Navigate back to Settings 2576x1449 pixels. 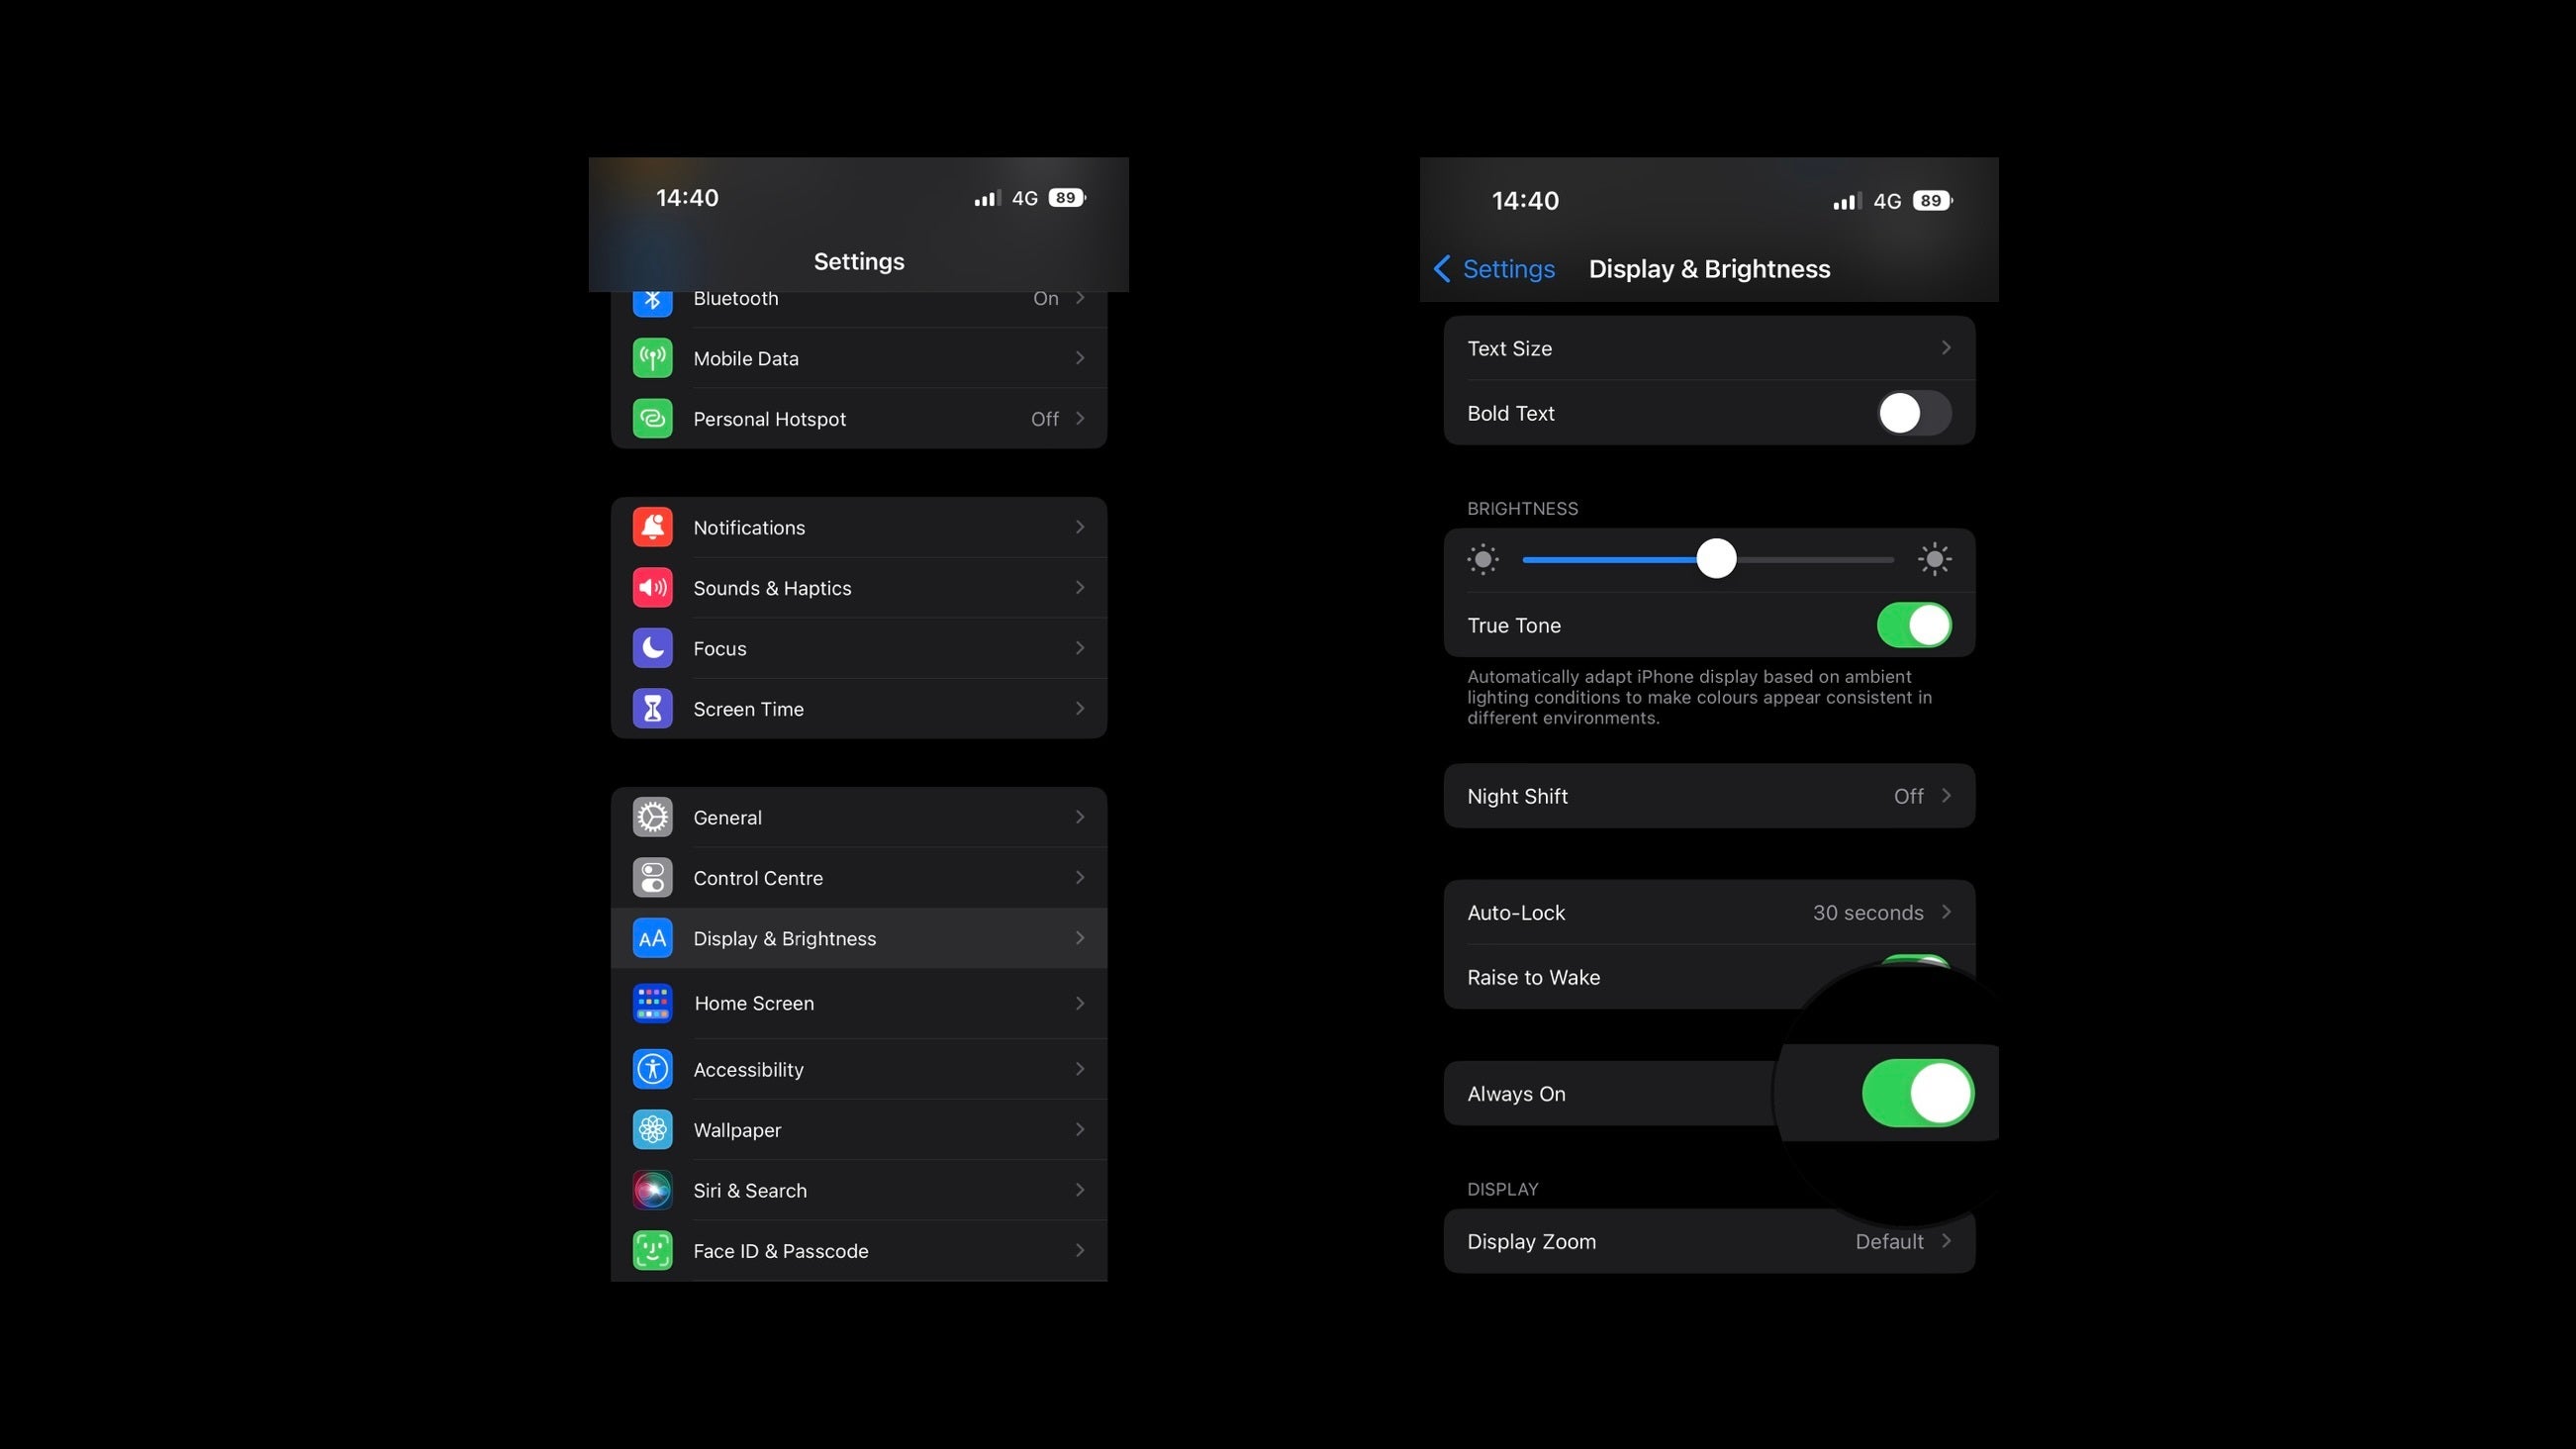point(1493,269)
